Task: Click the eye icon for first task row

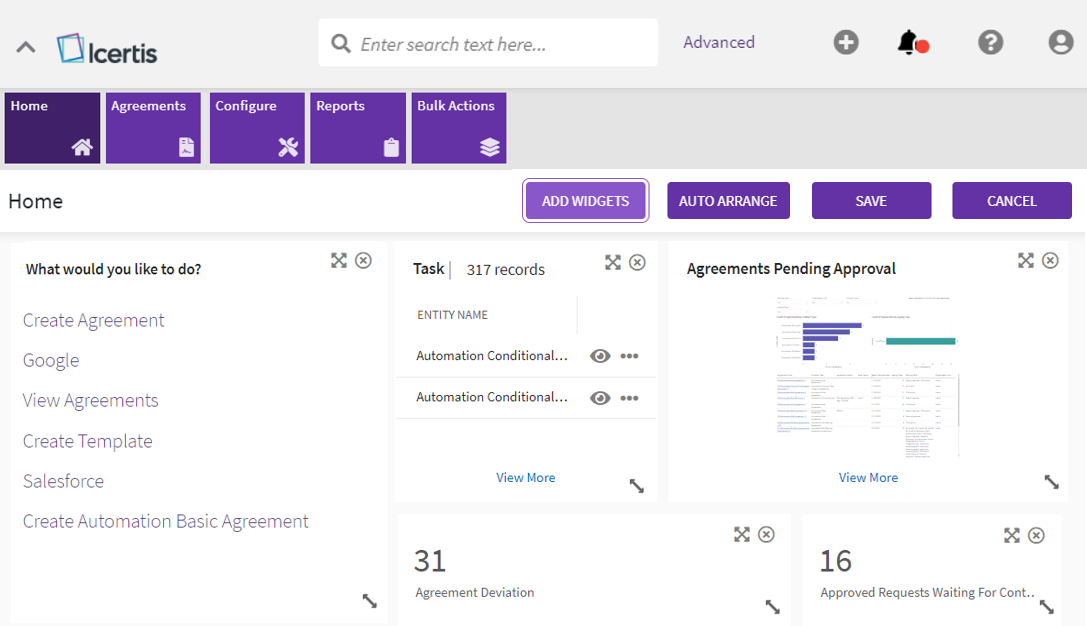Action: pos(600,356)
